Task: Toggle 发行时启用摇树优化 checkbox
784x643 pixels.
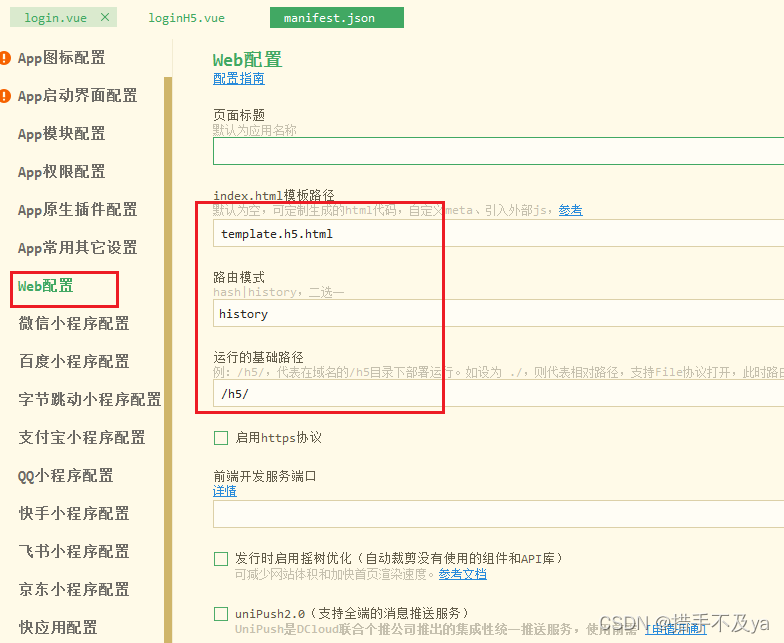Action: click(x=221, y=558)
